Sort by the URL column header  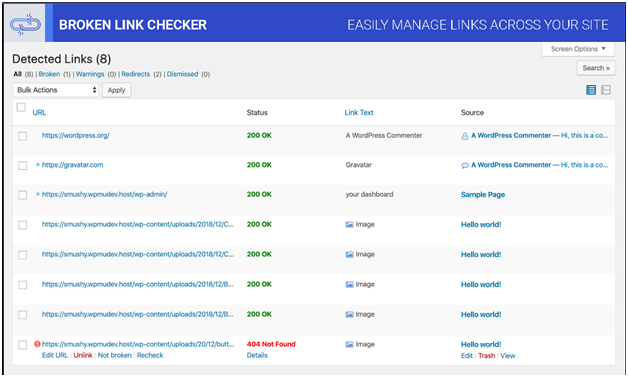point(39,113)
